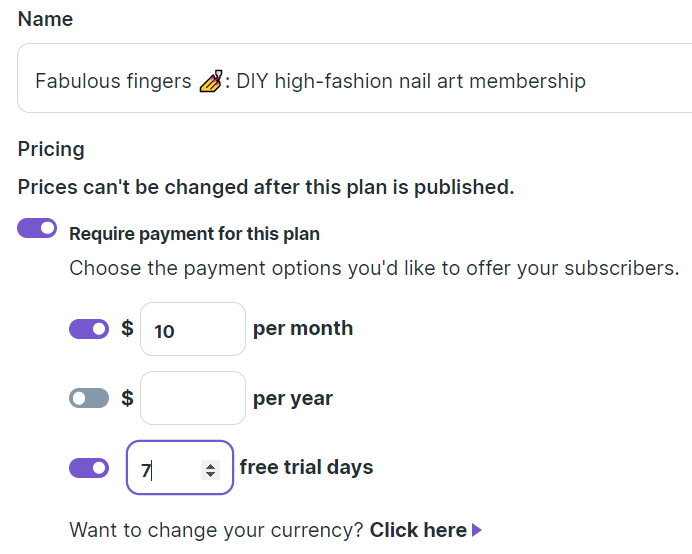692x554 pixels.
Task: Increase free trial days with the up arrow
Action: [x=210, y=464]
